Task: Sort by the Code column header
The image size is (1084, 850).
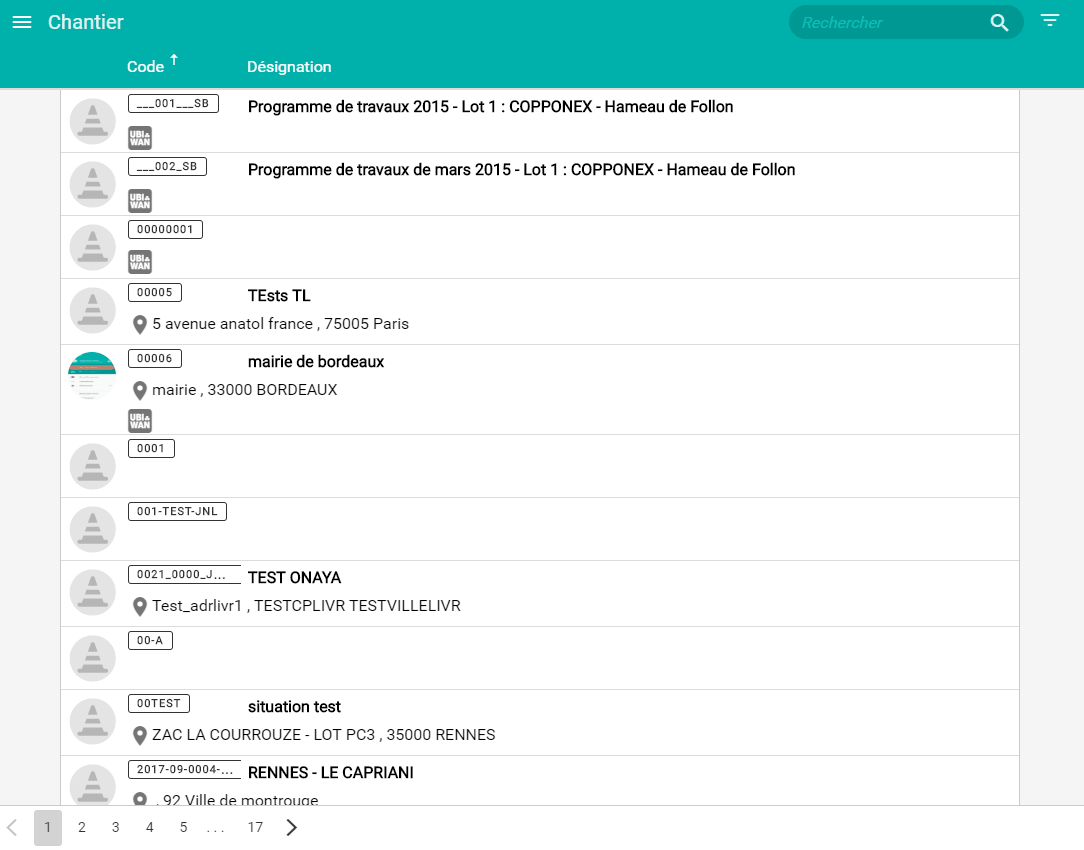Action: click(145, 67)
